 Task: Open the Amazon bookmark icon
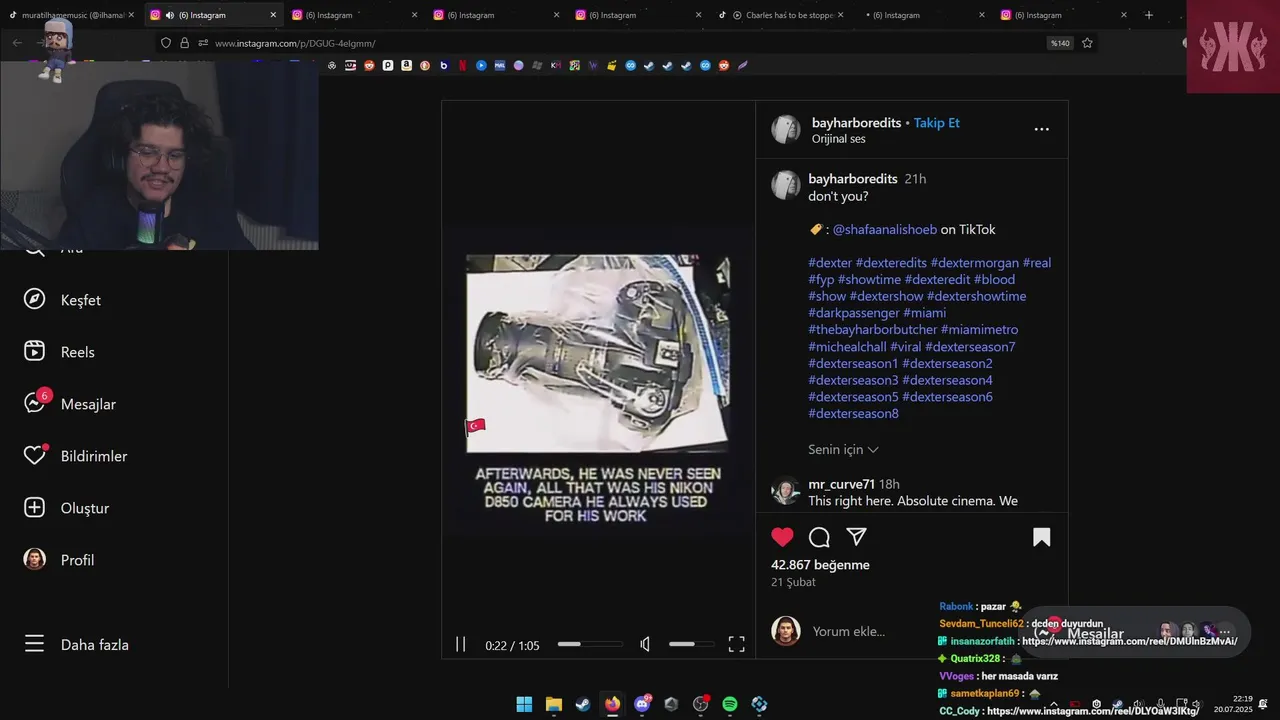[406, 65]
